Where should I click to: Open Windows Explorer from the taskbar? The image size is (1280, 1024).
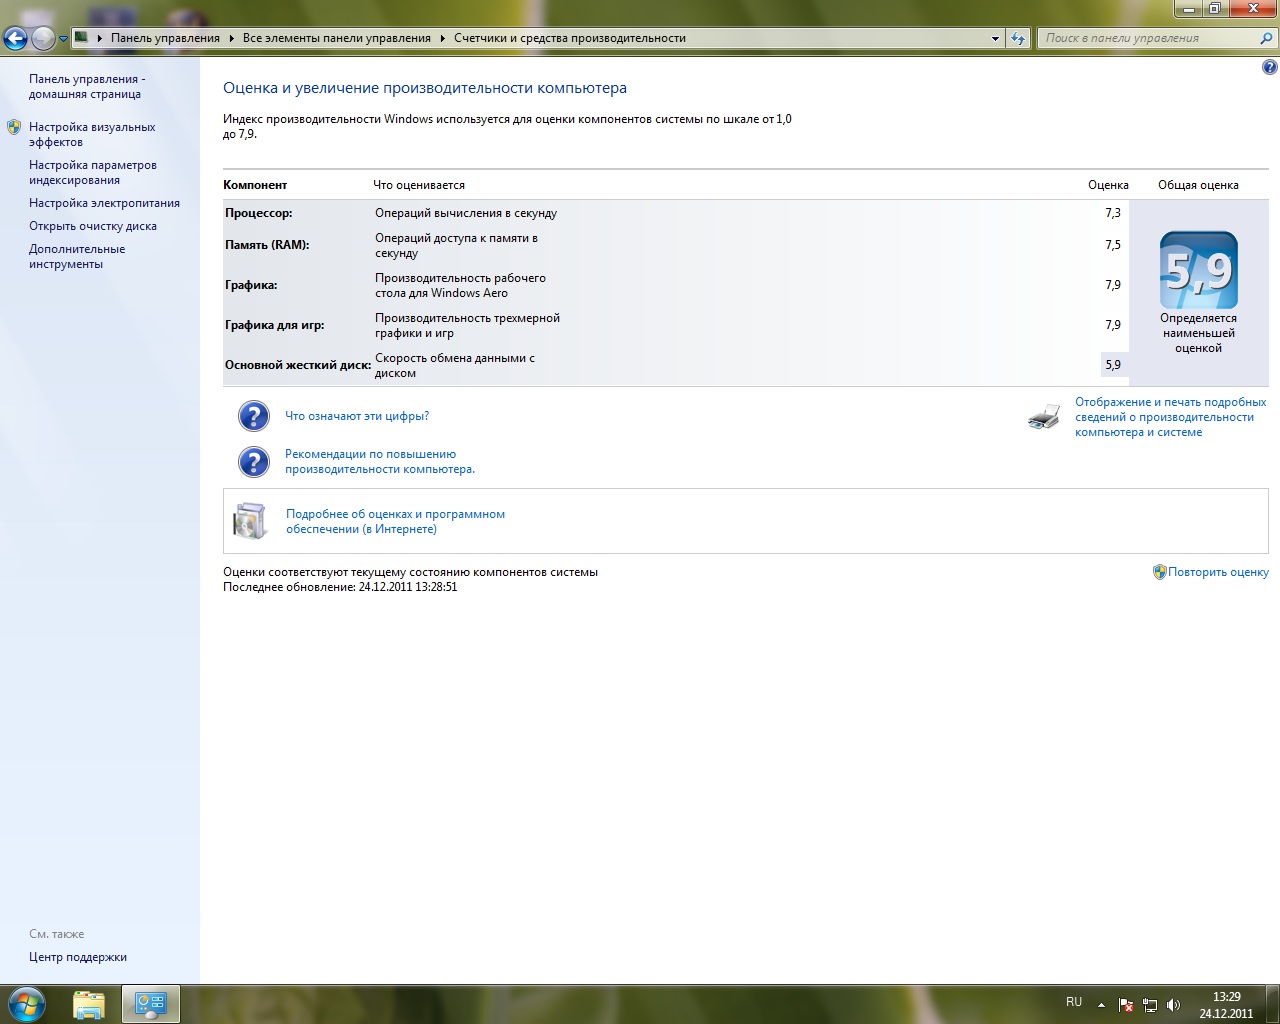coord(89,1004)
